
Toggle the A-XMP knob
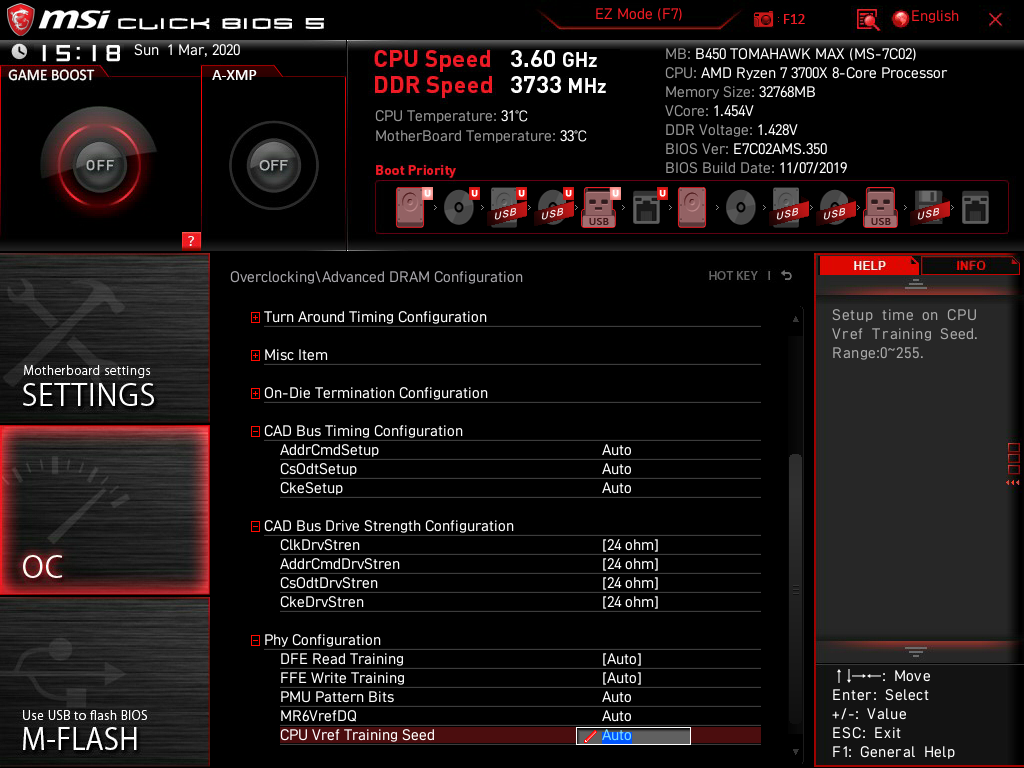tap(273, 165)
